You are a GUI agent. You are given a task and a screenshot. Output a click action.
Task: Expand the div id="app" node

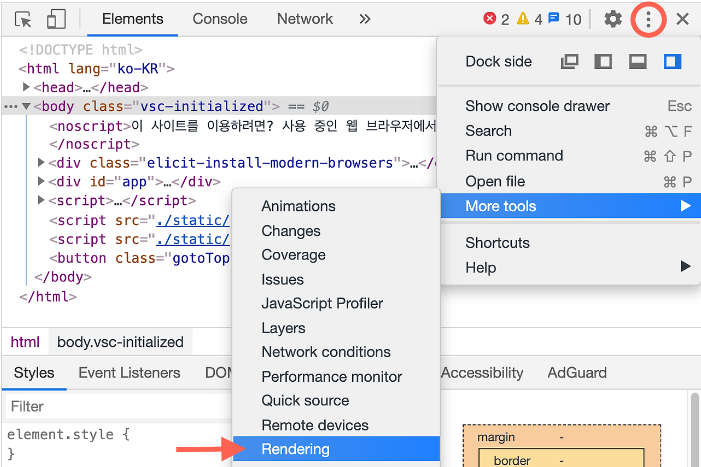[x=41, y=181]
